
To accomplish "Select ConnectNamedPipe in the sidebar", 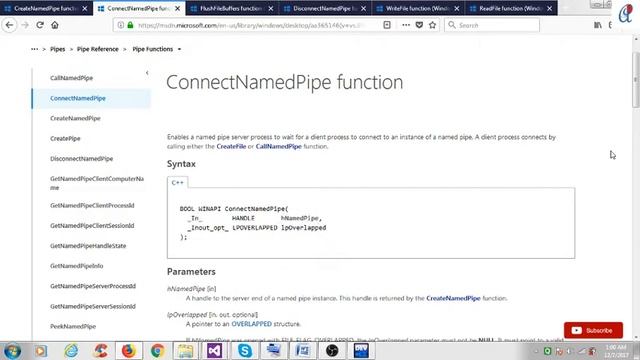I will point(78,98).
